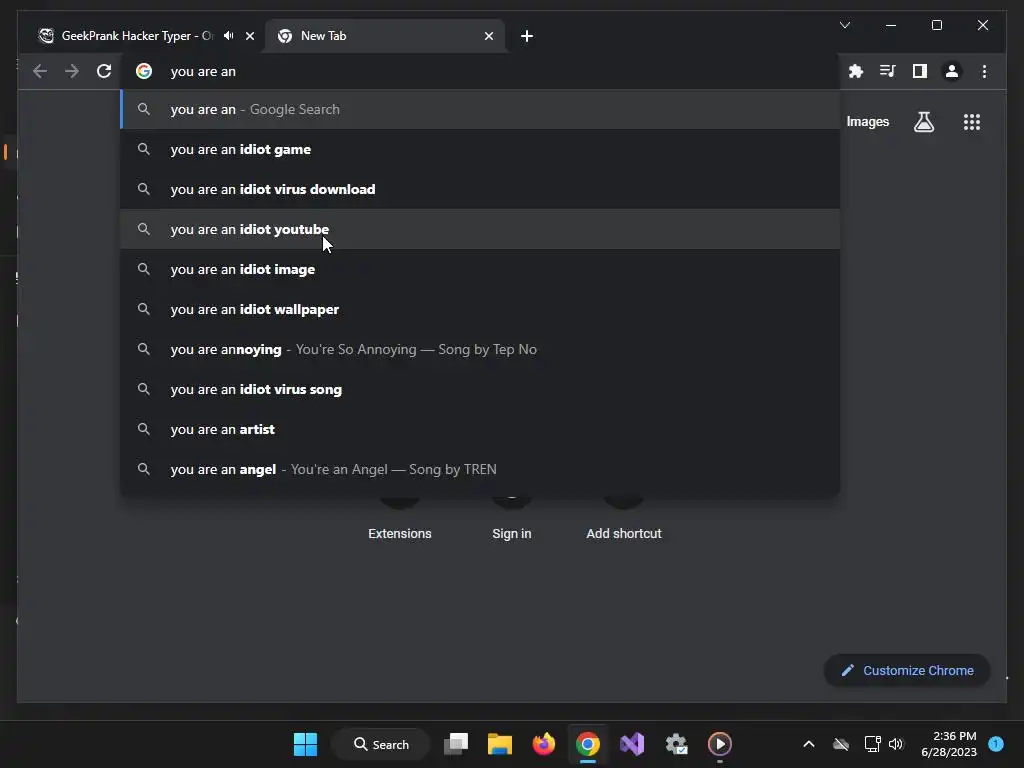Close the GeekPrank Hacker Typer tab
Screen dimensions: 1024x768
pyautogui.click(x=249, y=36)
